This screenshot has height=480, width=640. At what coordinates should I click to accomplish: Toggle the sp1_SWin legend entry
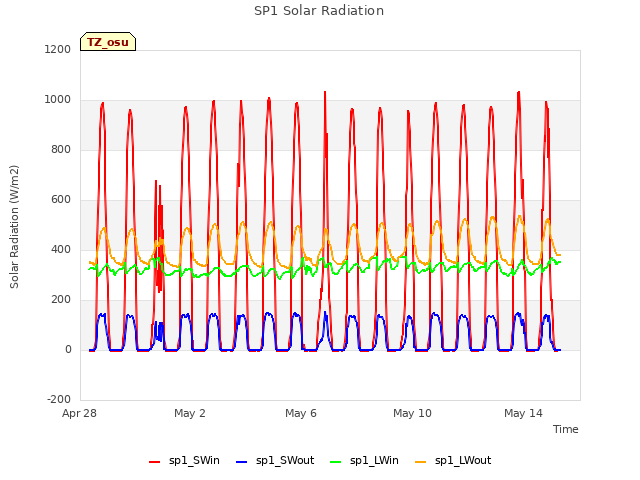click(184, 461)
